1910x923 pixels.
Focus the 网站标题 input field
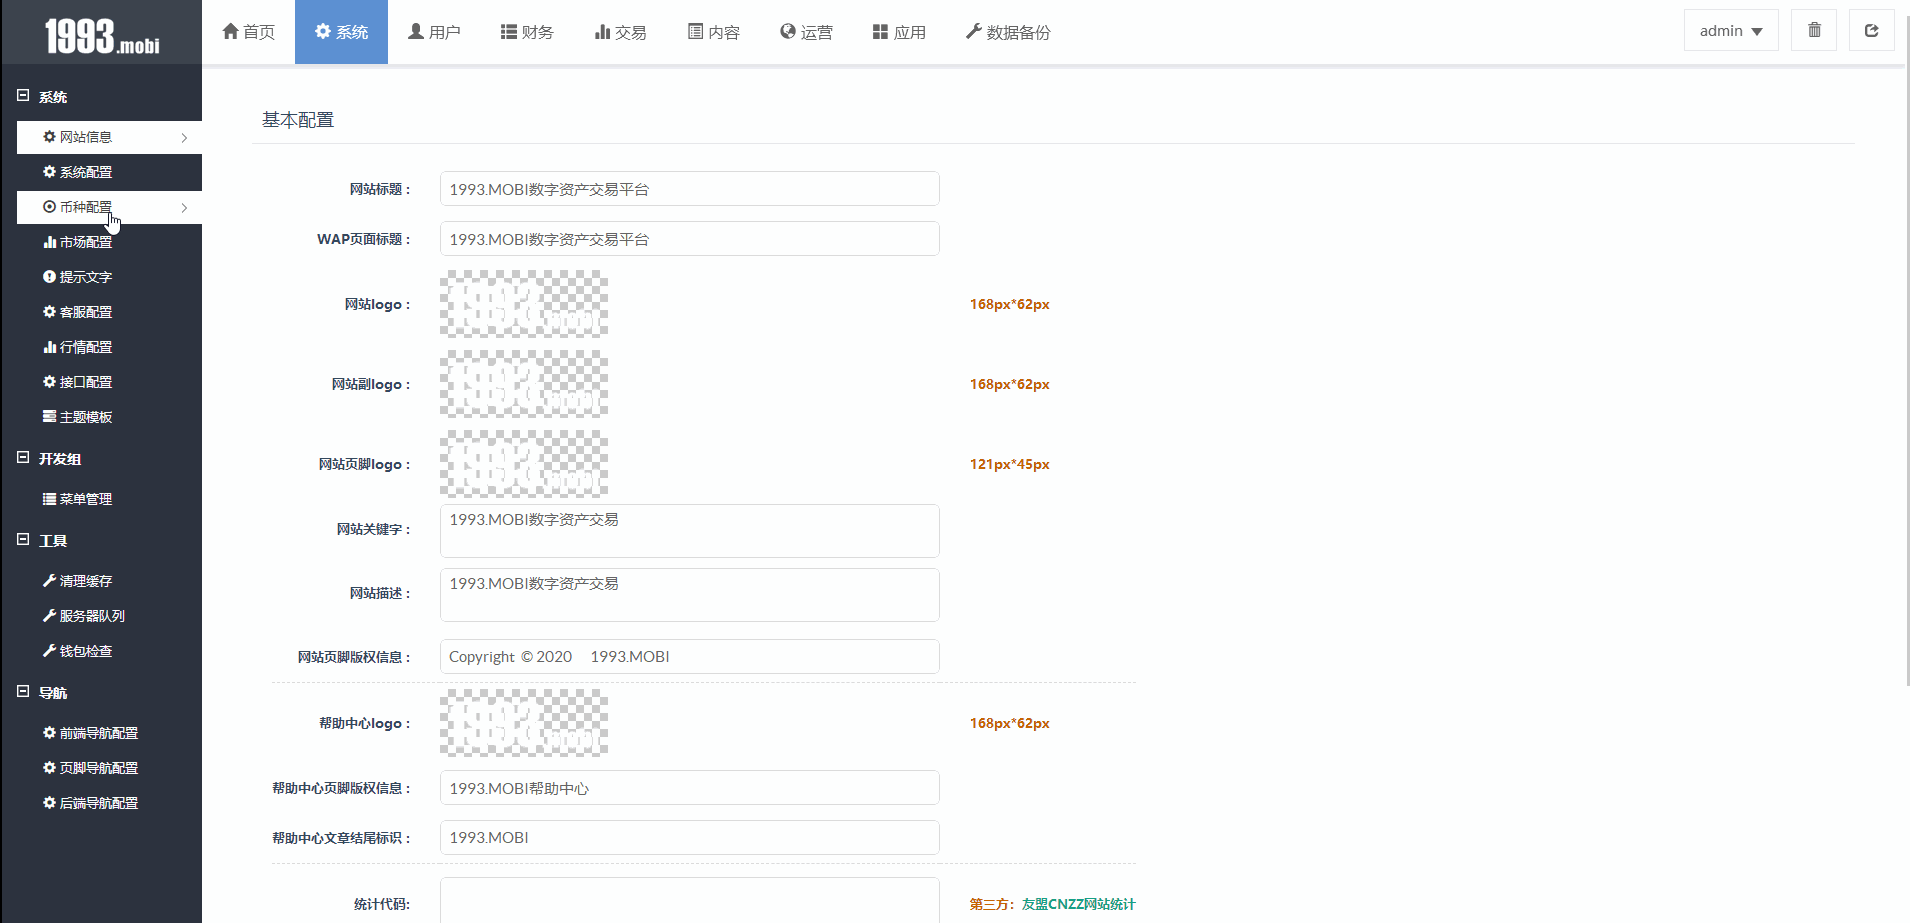point(689,189)
